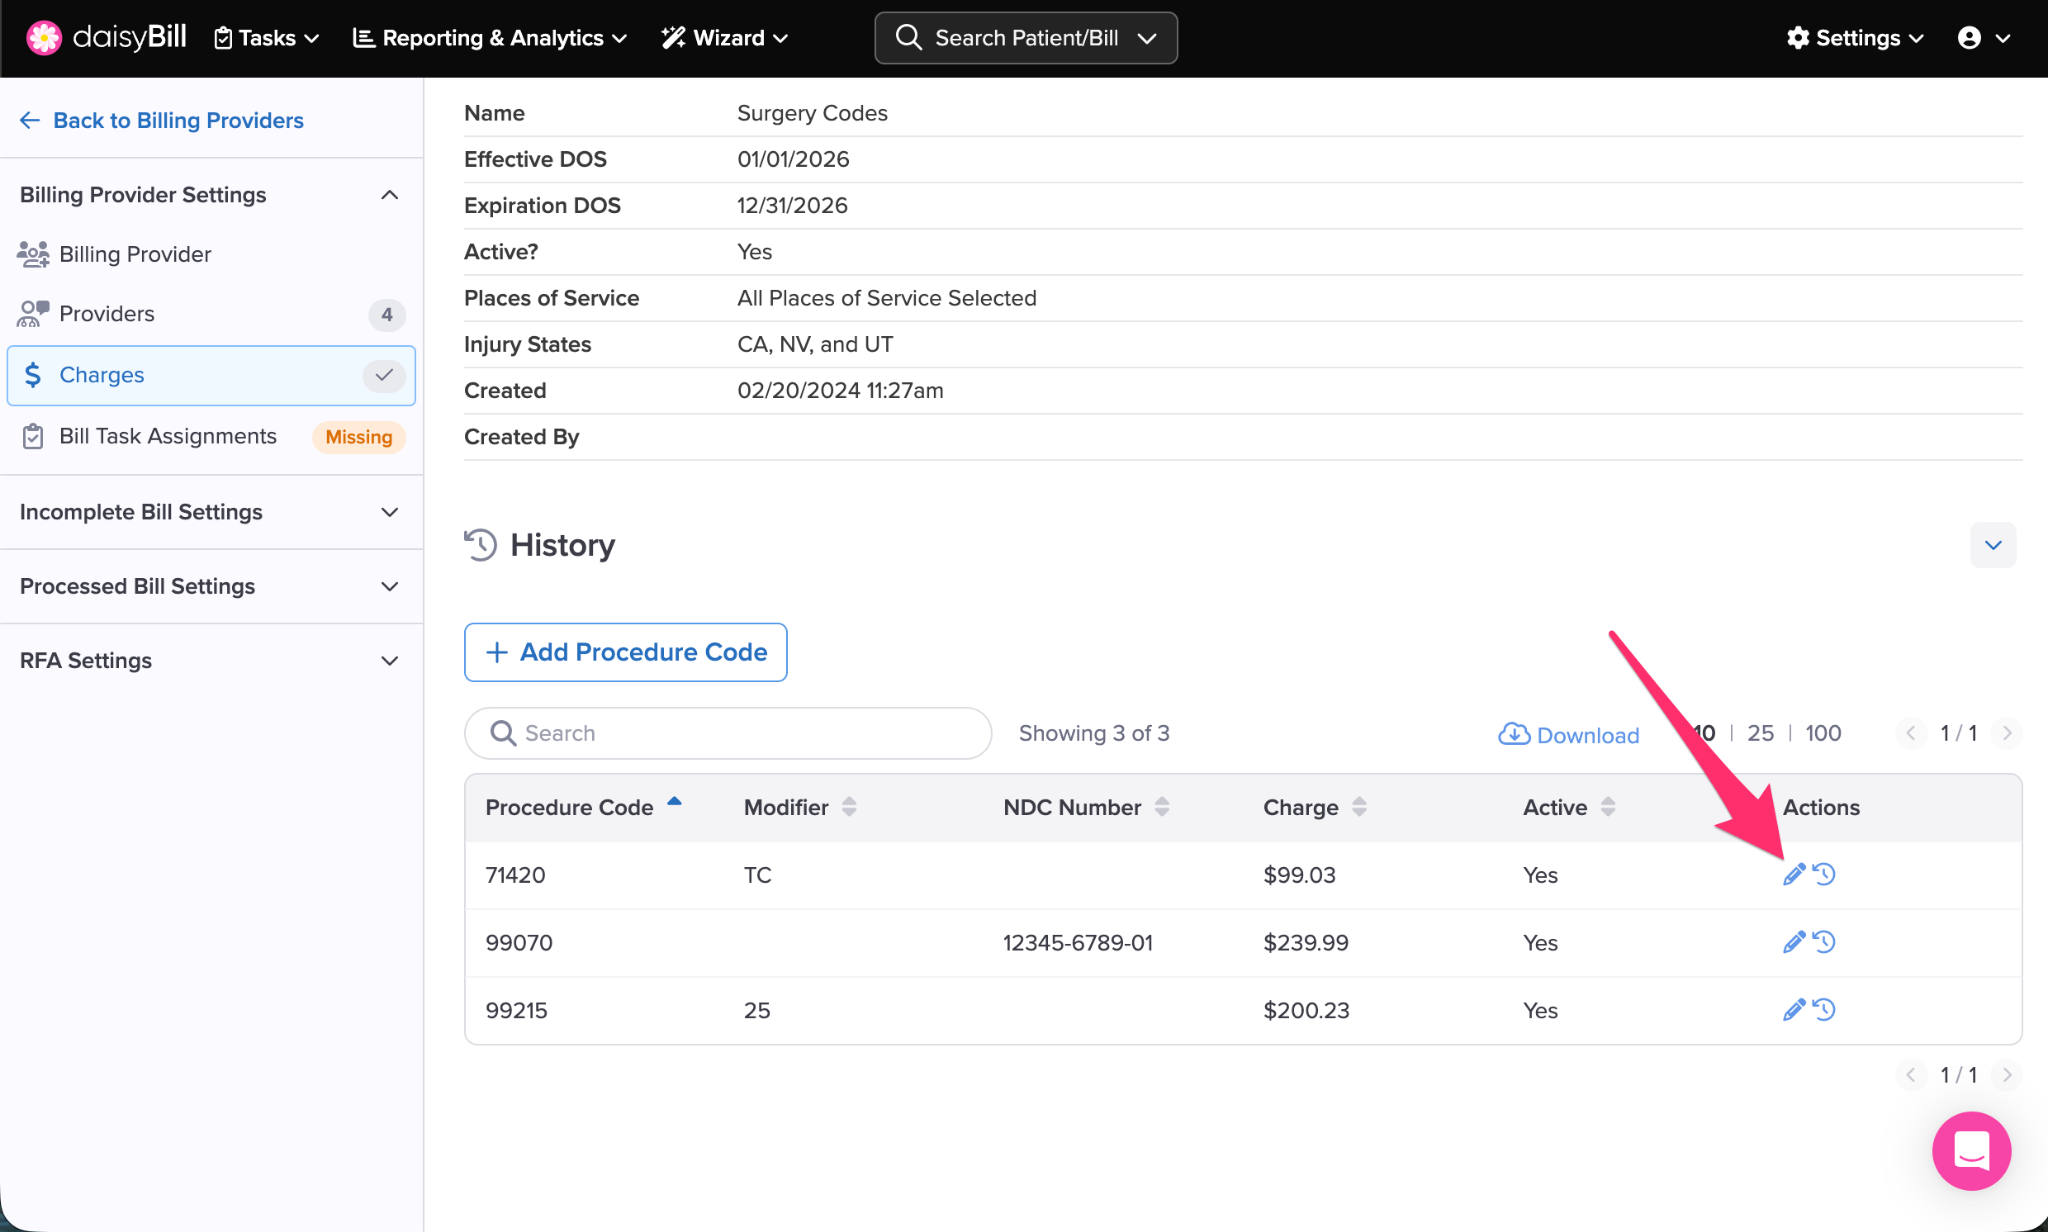Click the daisyBill flower logo
Screen dimensions: 2048x1232
[44, 38]
